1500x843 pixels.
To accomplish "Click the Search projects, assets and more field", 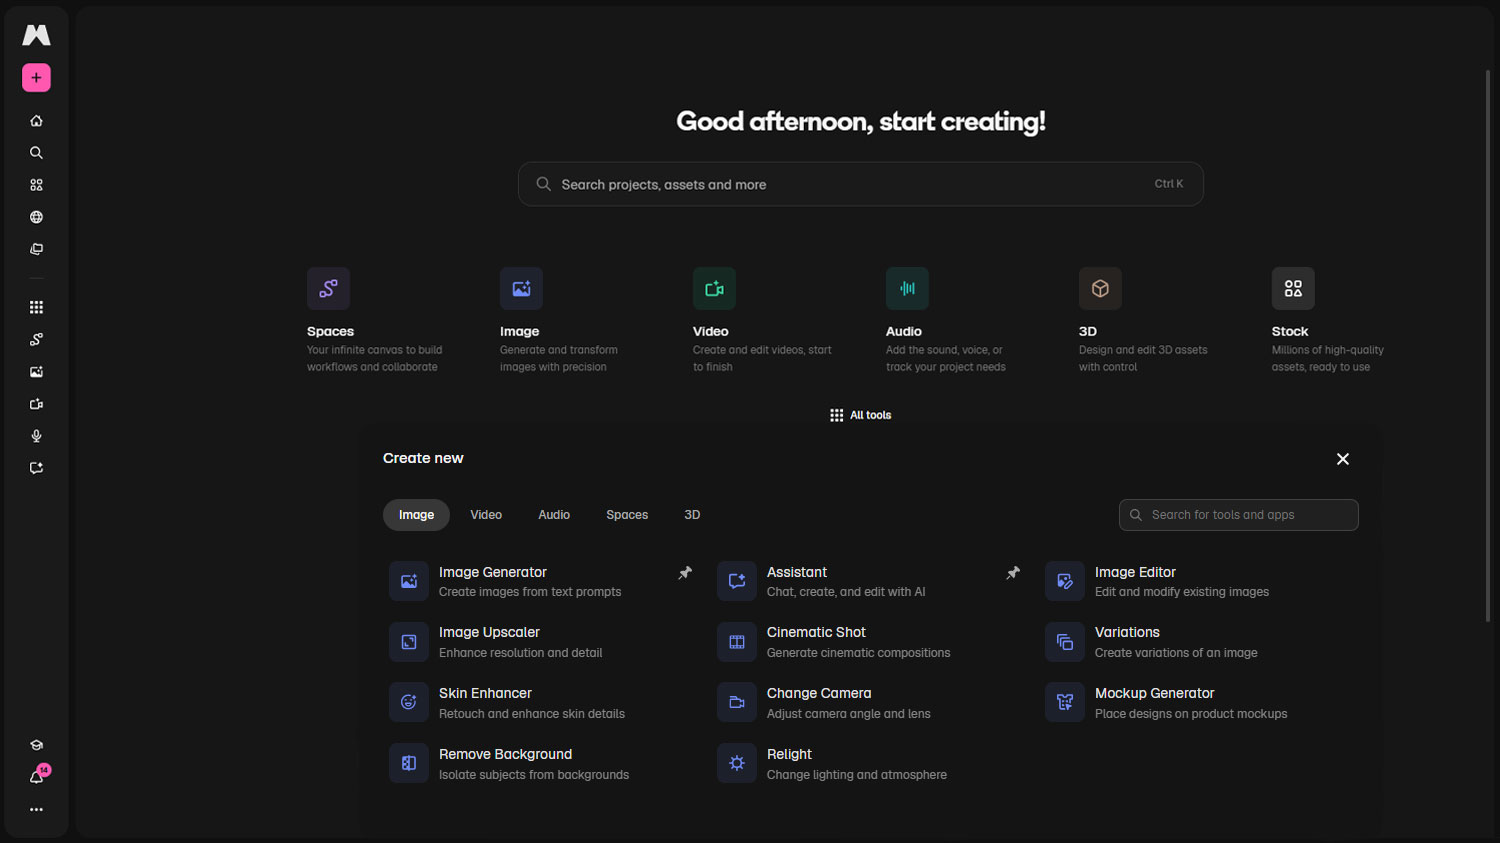I will [x=860, y=184].
